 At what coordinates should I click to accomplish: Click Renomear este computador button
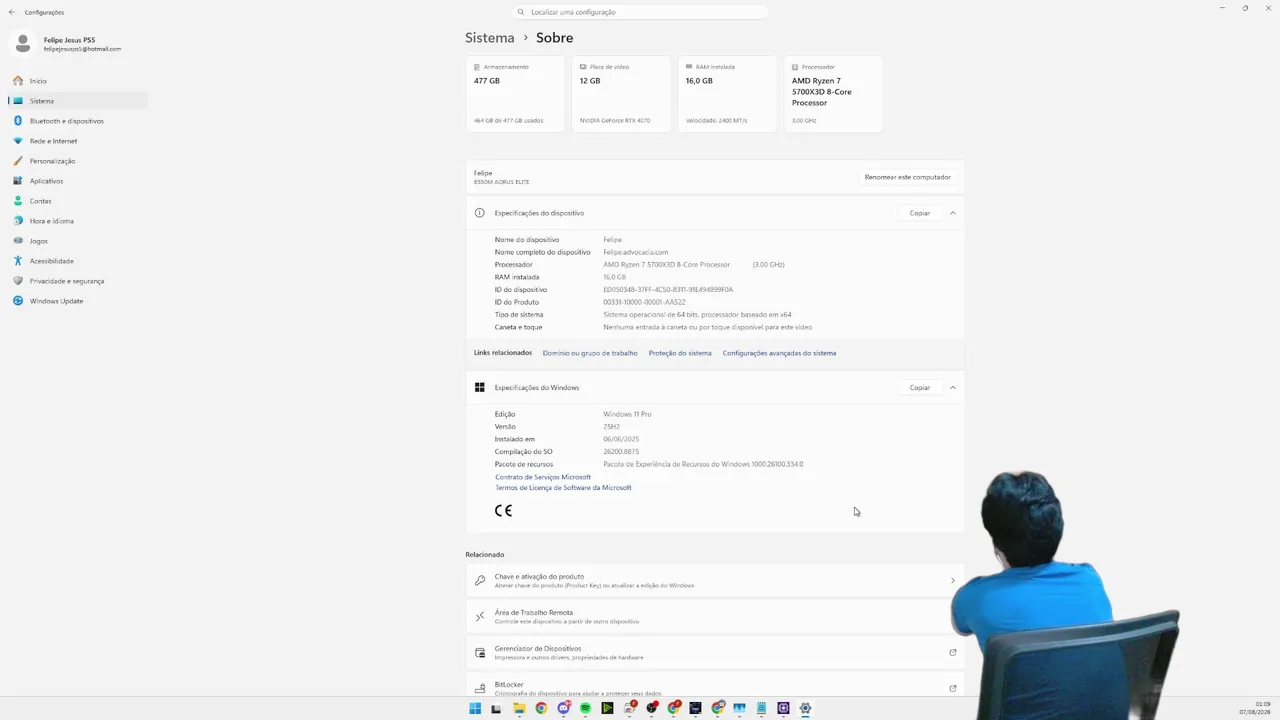pos(908,177)
